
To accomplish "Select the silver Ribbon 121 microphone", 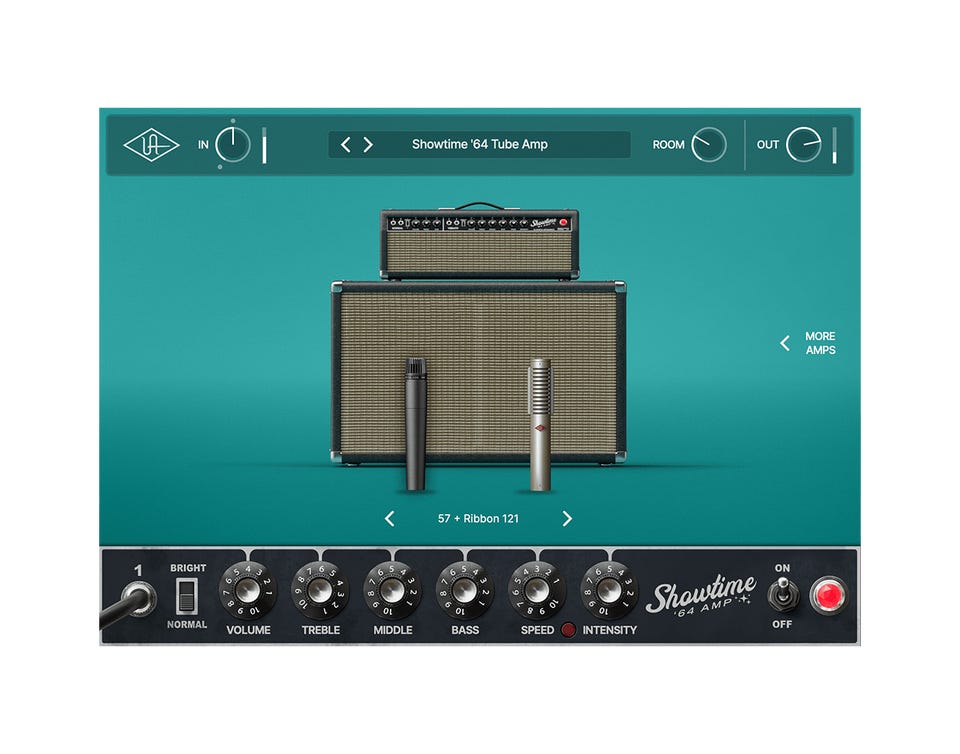I will [540, 425].
